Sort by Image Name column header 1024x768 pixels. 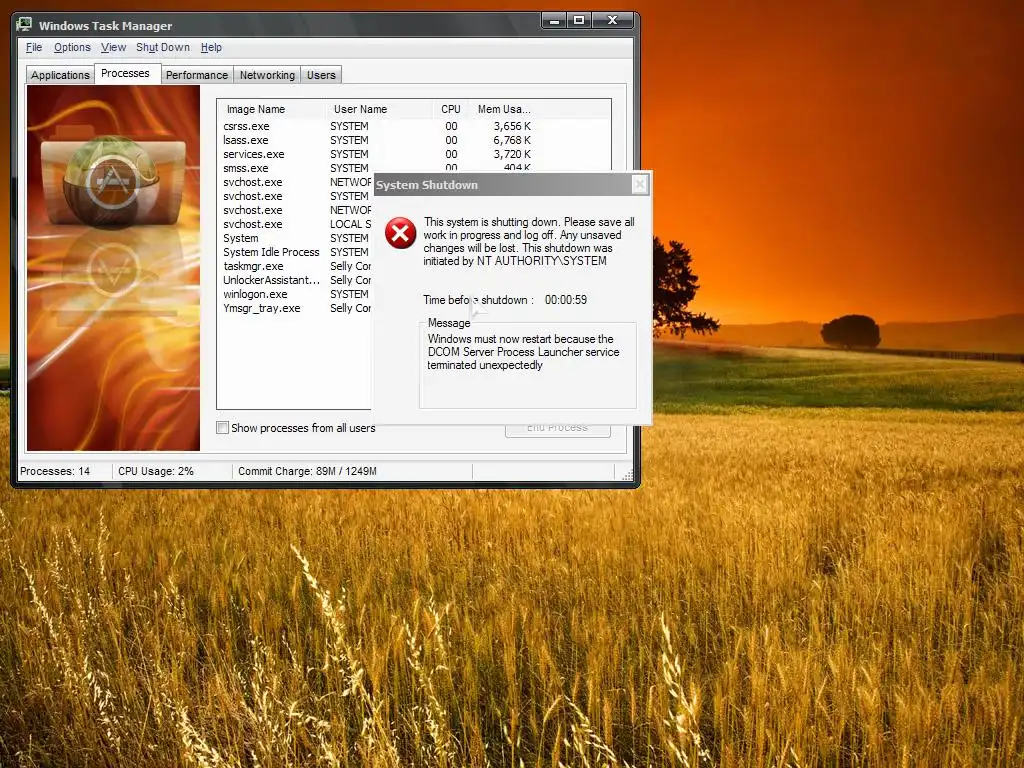(x=271, y=109)
